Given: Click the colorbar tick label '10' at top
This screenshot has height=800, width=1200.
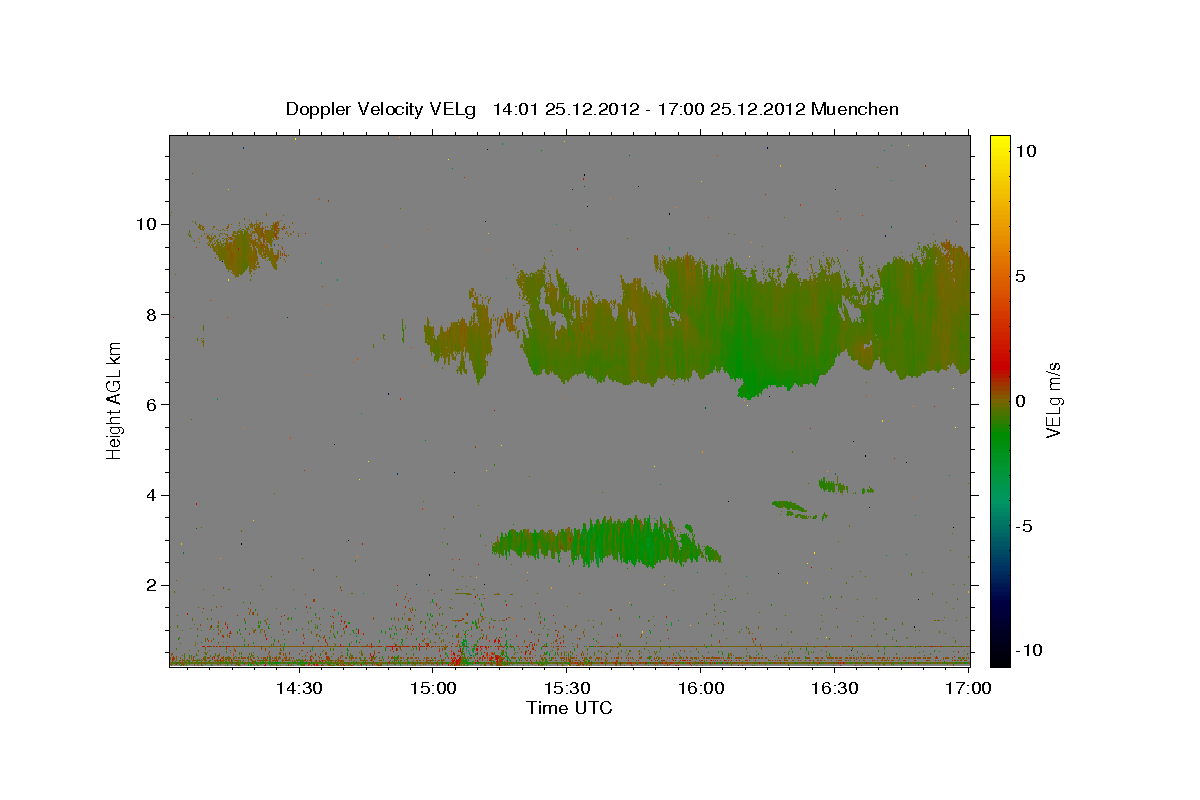Looking at the screenshot, I should pyautogui.click(x=1026, y=151).
